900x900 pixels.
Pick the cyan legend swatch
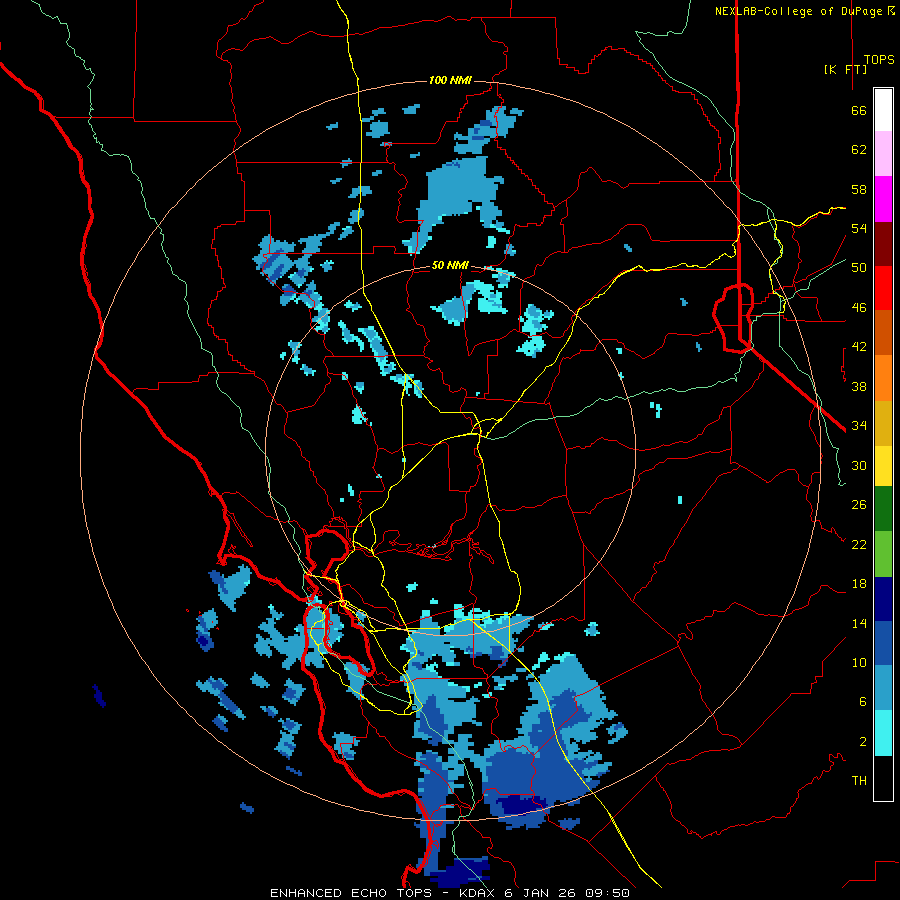(883, 733)
